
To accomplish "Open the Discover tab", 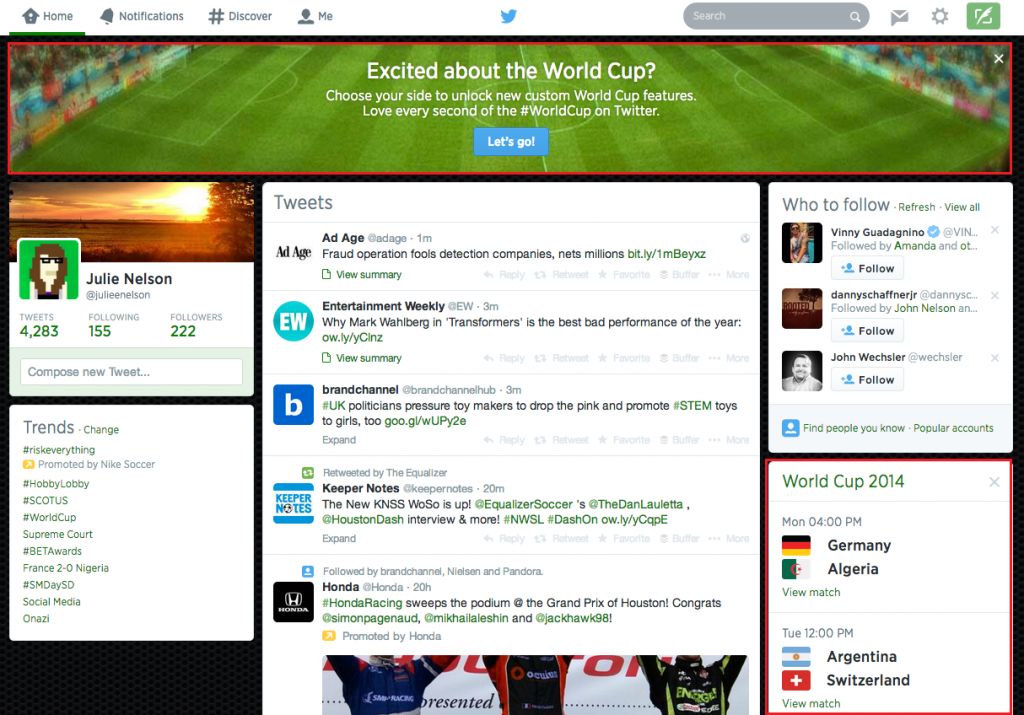I will click(240, 16).
